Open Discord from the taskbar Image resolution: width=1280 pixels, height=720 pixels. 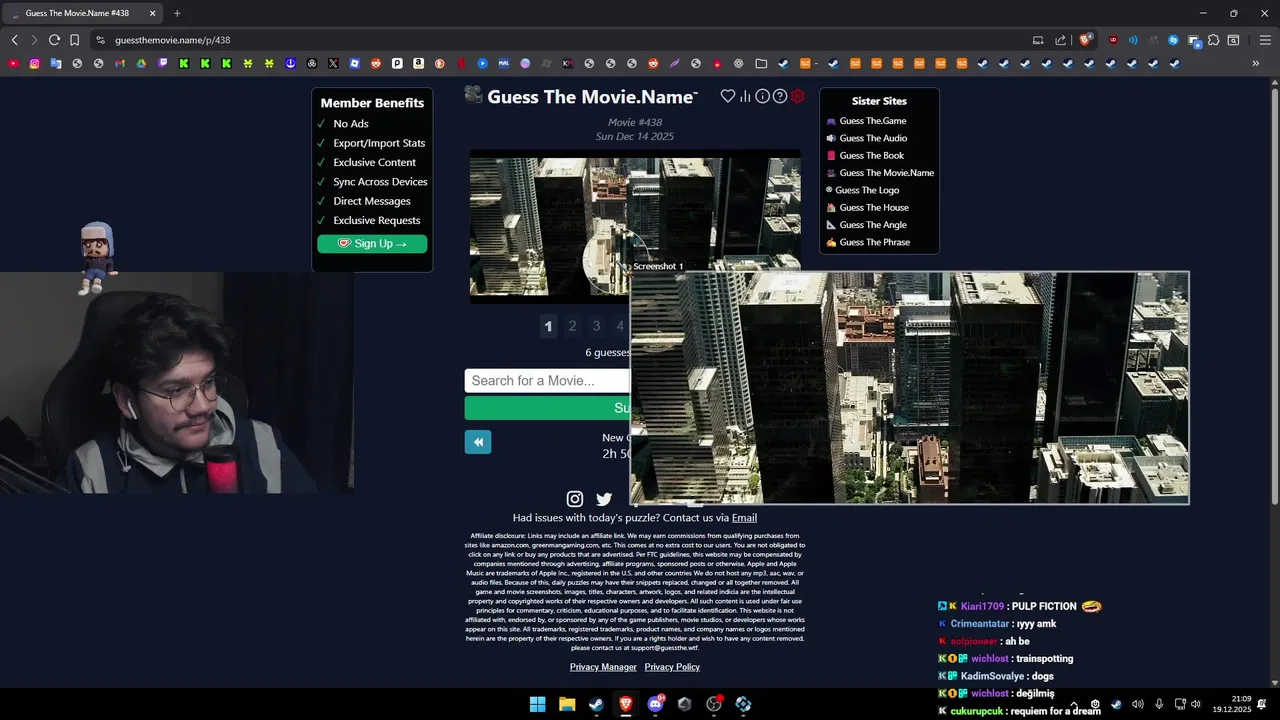pyautogui.click(x=655, y=704)
